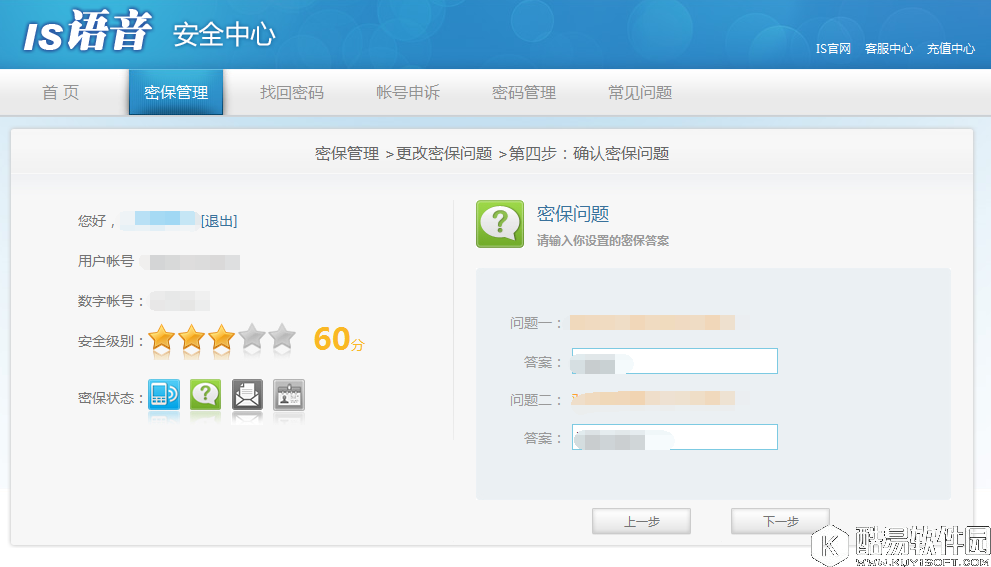Click the green security question status icon
991x567 pixels.
[x=205, y=394]
